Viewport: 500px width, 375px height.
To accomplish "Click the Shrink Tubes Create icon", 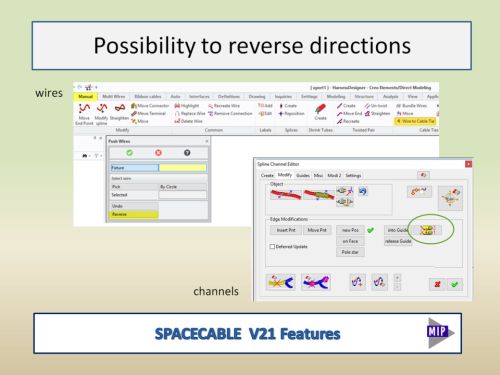I will coord(320,112).
